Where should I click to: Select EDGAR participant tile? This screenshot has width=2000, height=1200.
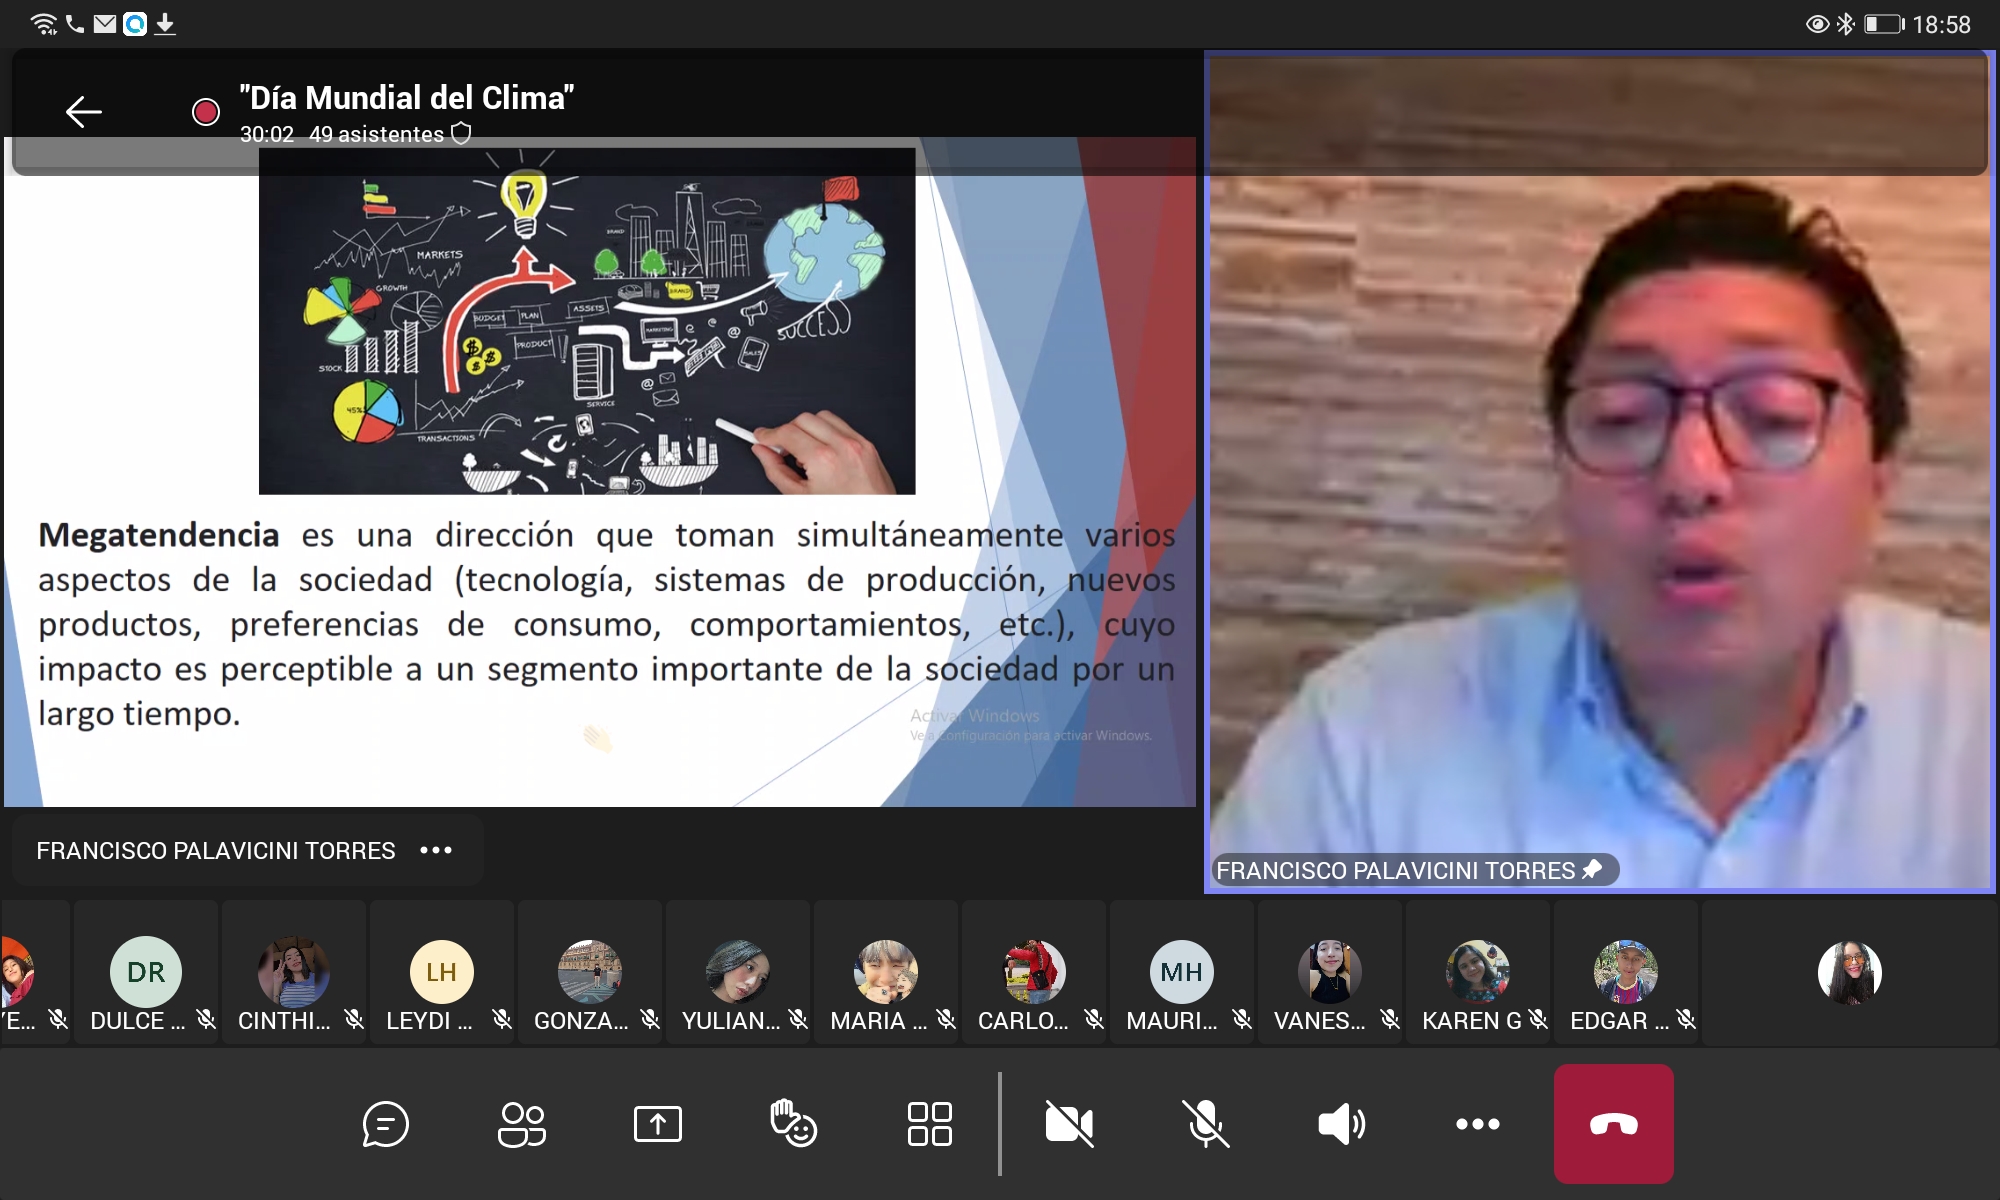point(1626,972)
